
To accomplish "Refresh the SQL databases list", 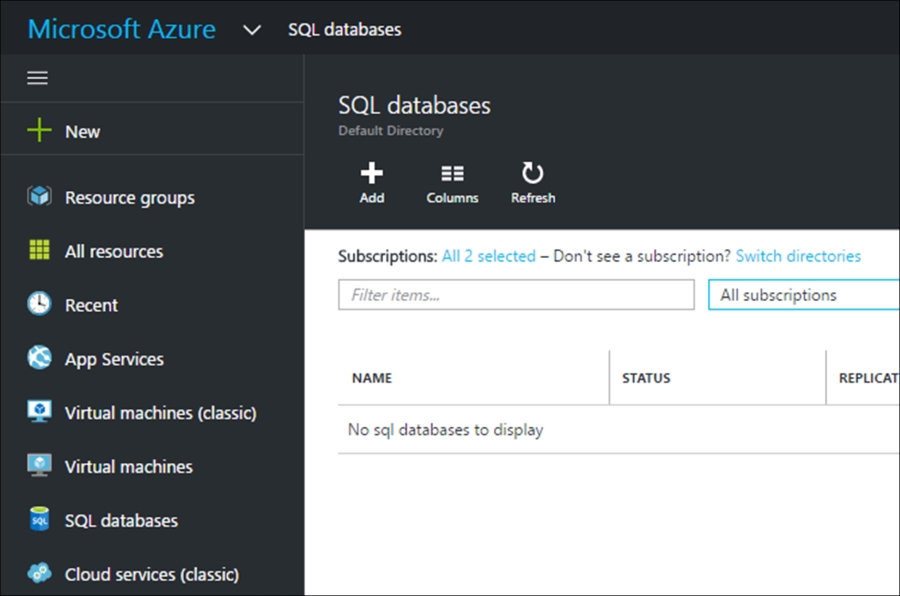I will coord(533,183).
